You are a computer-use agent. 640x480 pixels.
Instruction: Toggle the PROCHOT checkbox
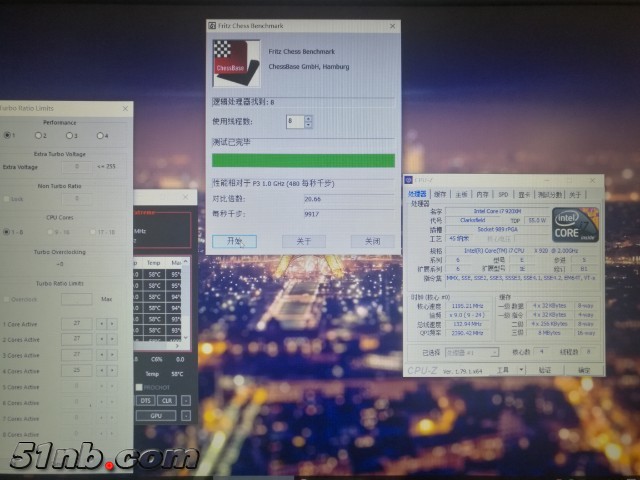[x=139, y=386]
